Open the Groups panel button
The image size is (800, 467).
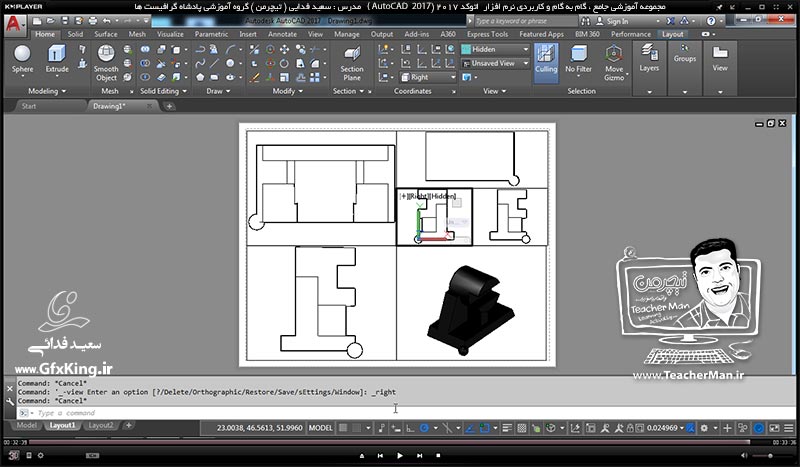click(x=684, y=68)
